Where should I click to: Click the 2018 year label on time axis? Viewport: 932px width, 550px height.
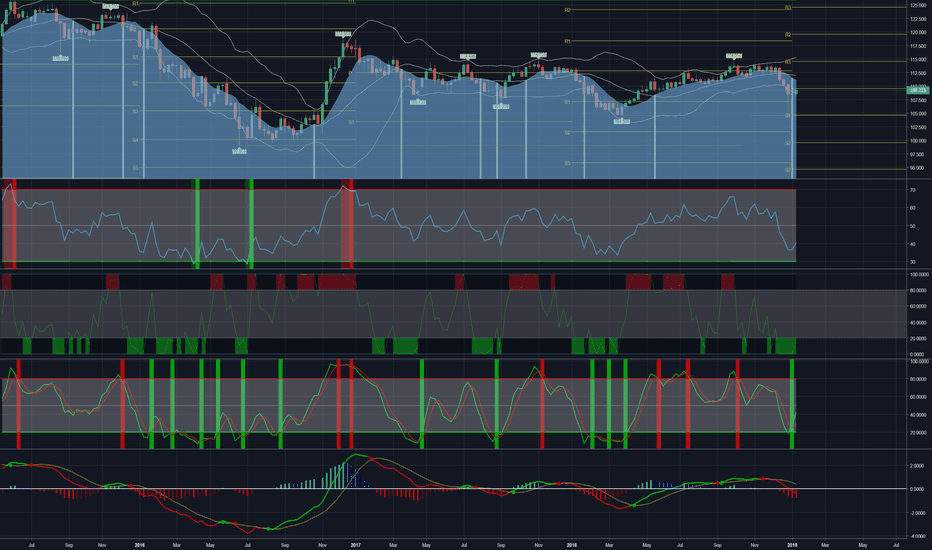pyautogui.click(x=572, y=545)
